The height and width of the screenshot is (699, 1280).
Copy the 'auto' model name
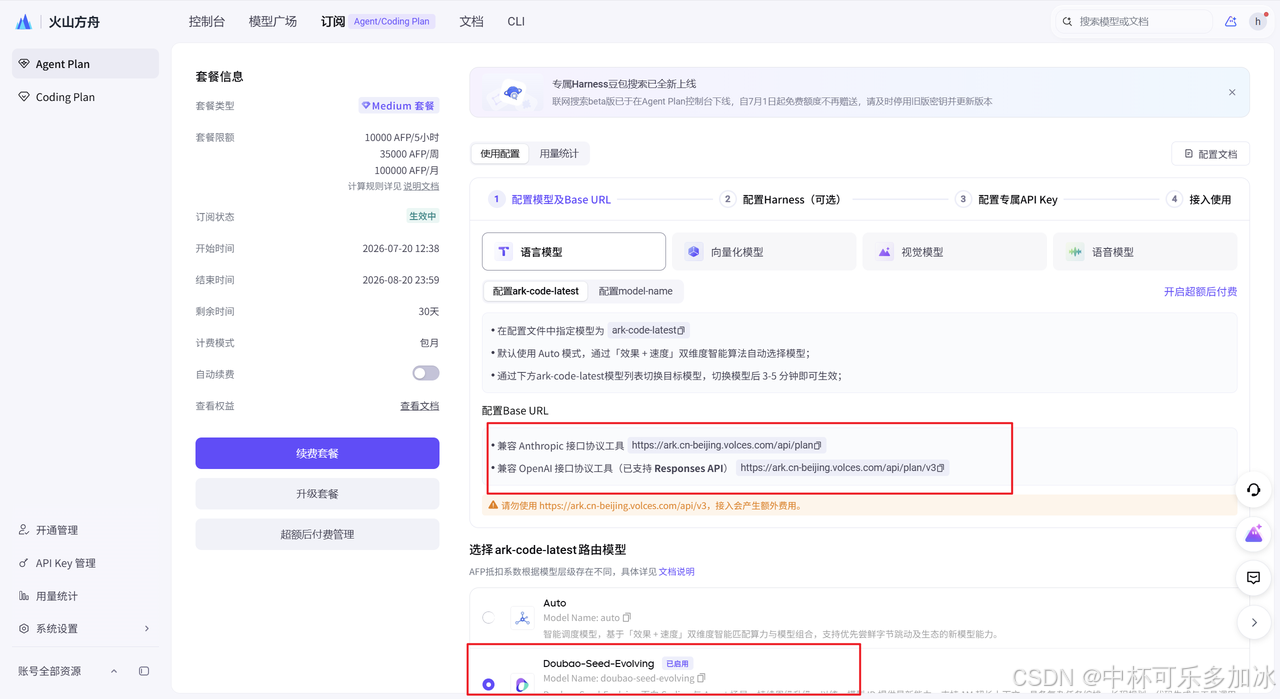(x=627, y=617)
